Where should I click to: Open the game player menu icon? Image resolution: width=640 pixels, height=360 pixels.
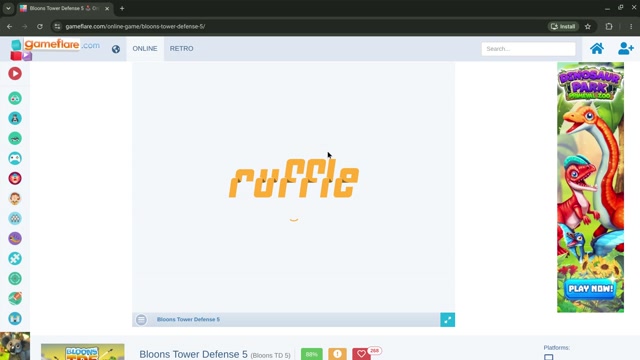(x=141, y=320)
